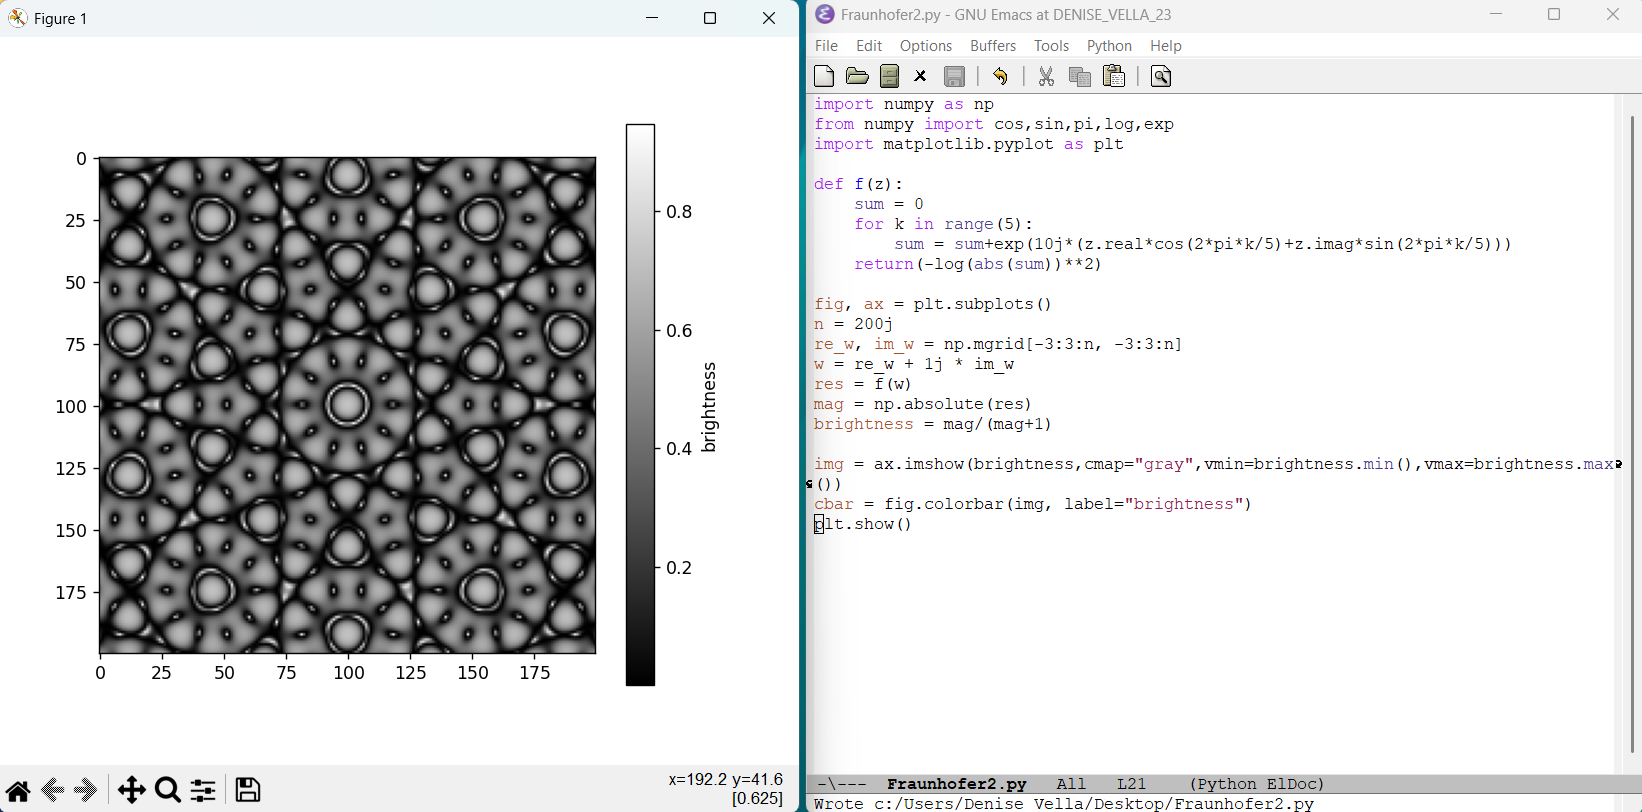The height and width of the screenshot is (812, 1642).
Task: Toggle the Pan tool in the figure toolbar
Action: (x=131, y=790)
